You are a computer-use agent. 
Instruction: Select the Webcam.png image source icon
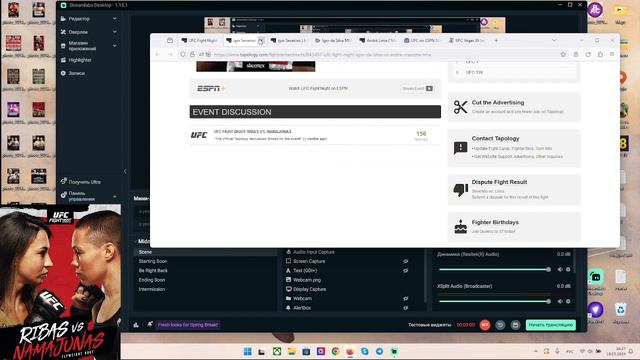(288, 280)
